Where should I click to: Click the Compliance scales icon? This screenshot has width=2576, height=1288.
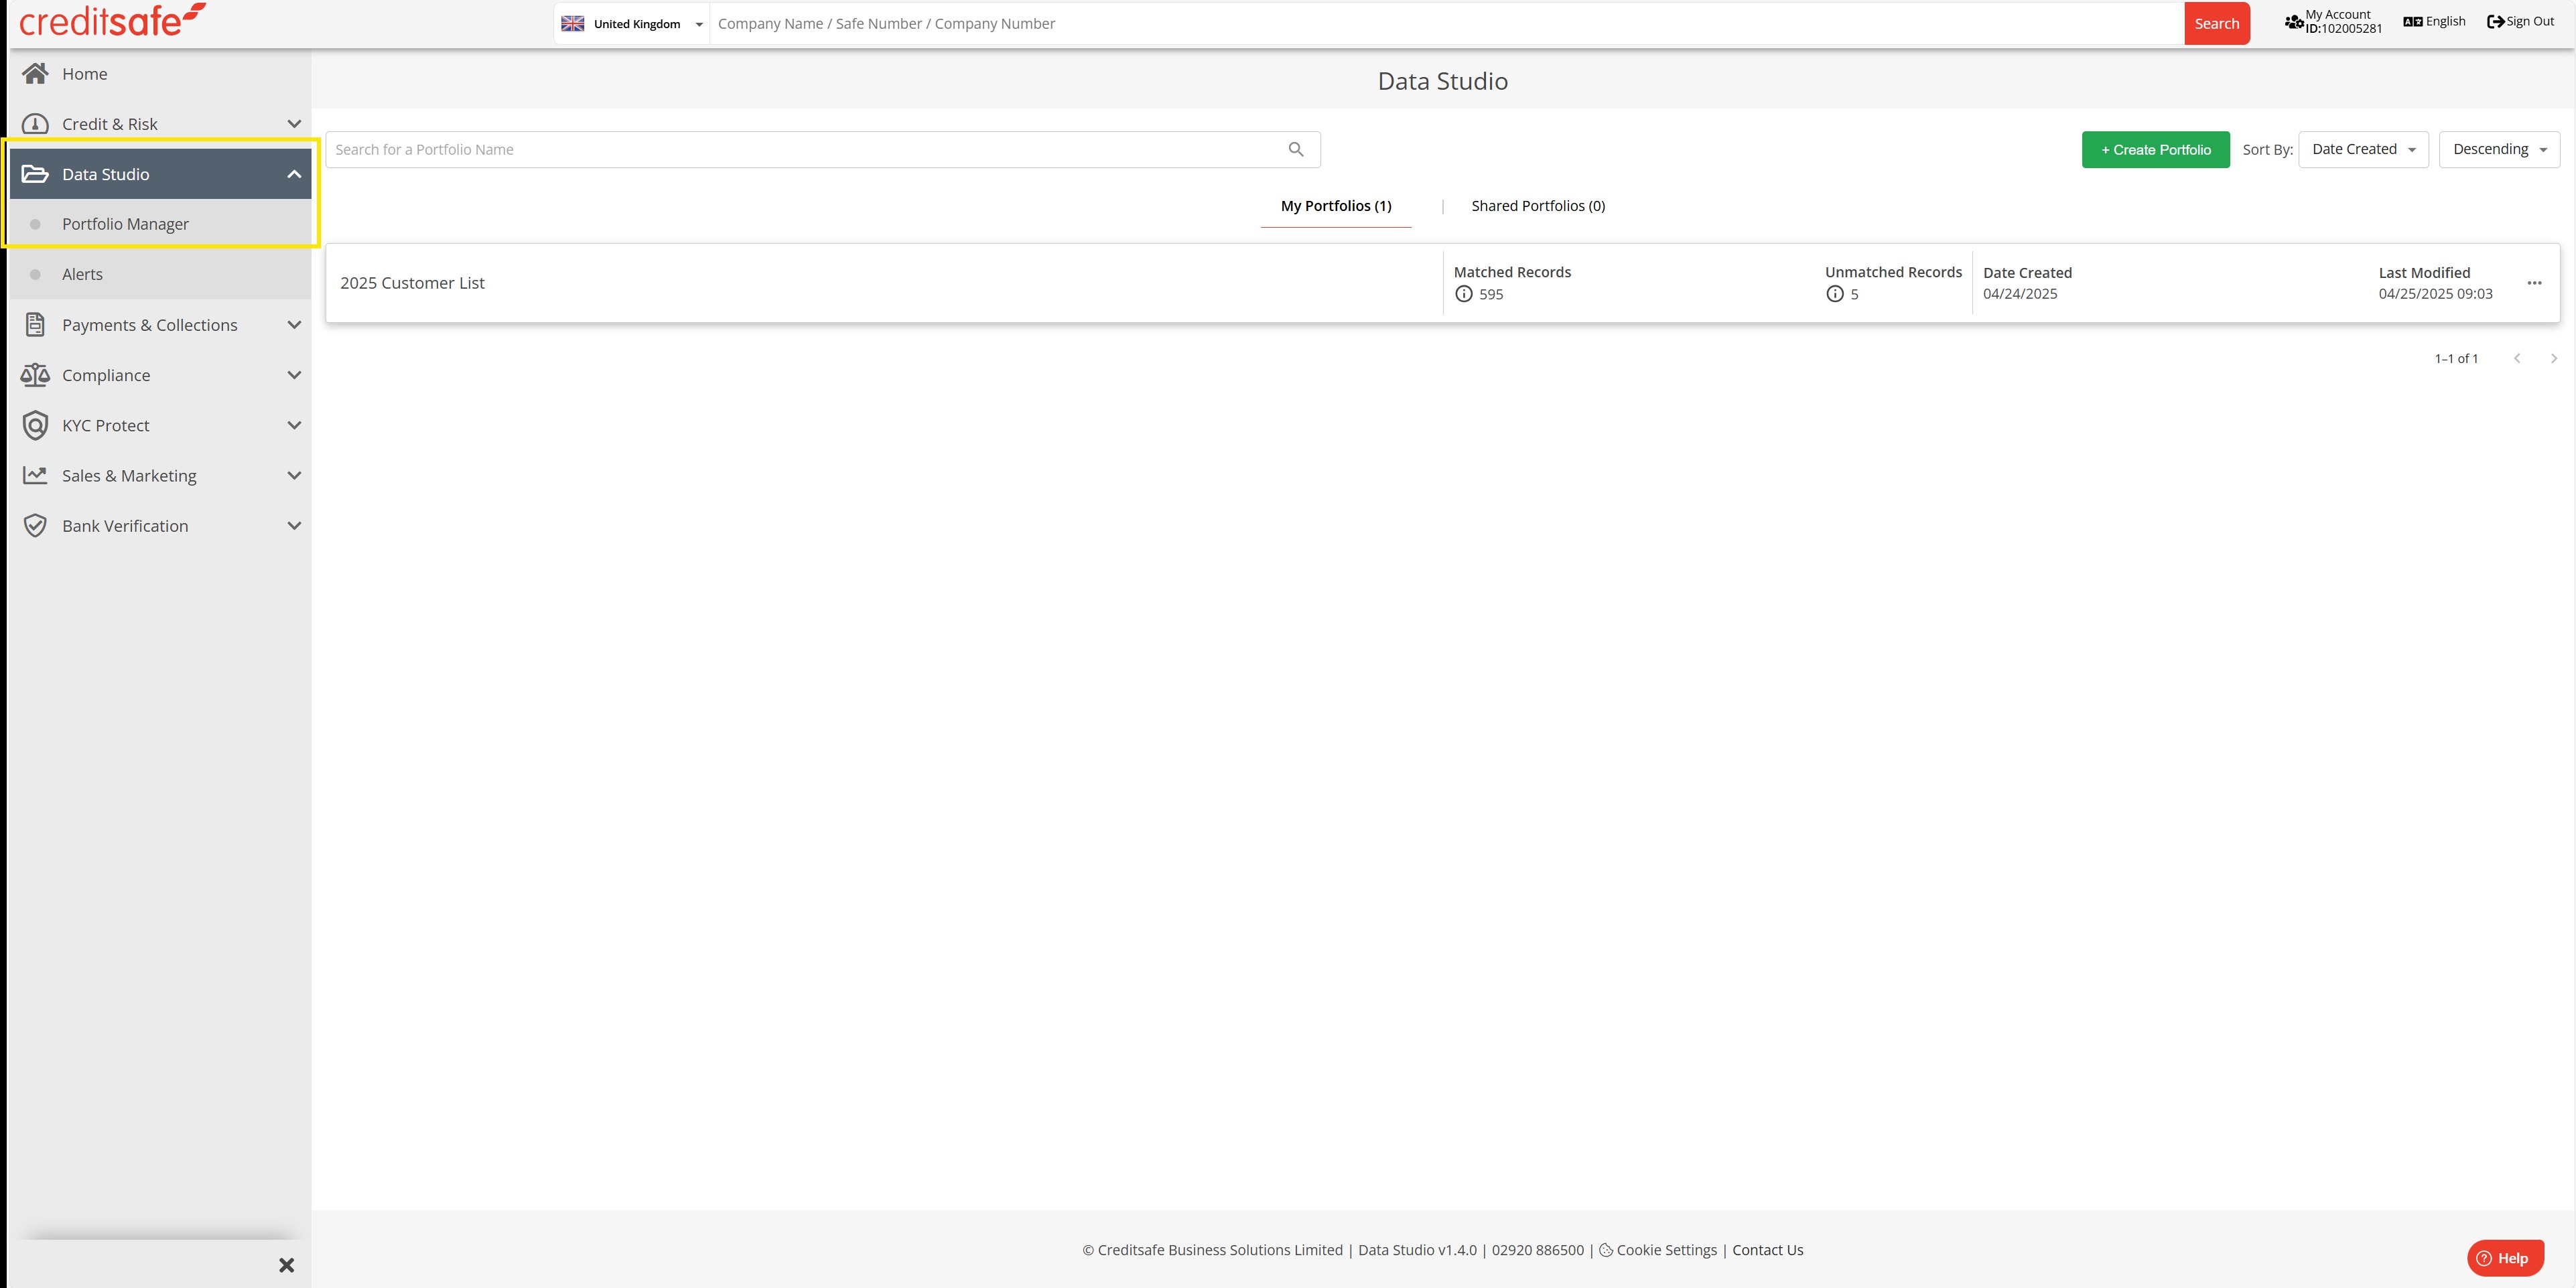pos(35,375)
